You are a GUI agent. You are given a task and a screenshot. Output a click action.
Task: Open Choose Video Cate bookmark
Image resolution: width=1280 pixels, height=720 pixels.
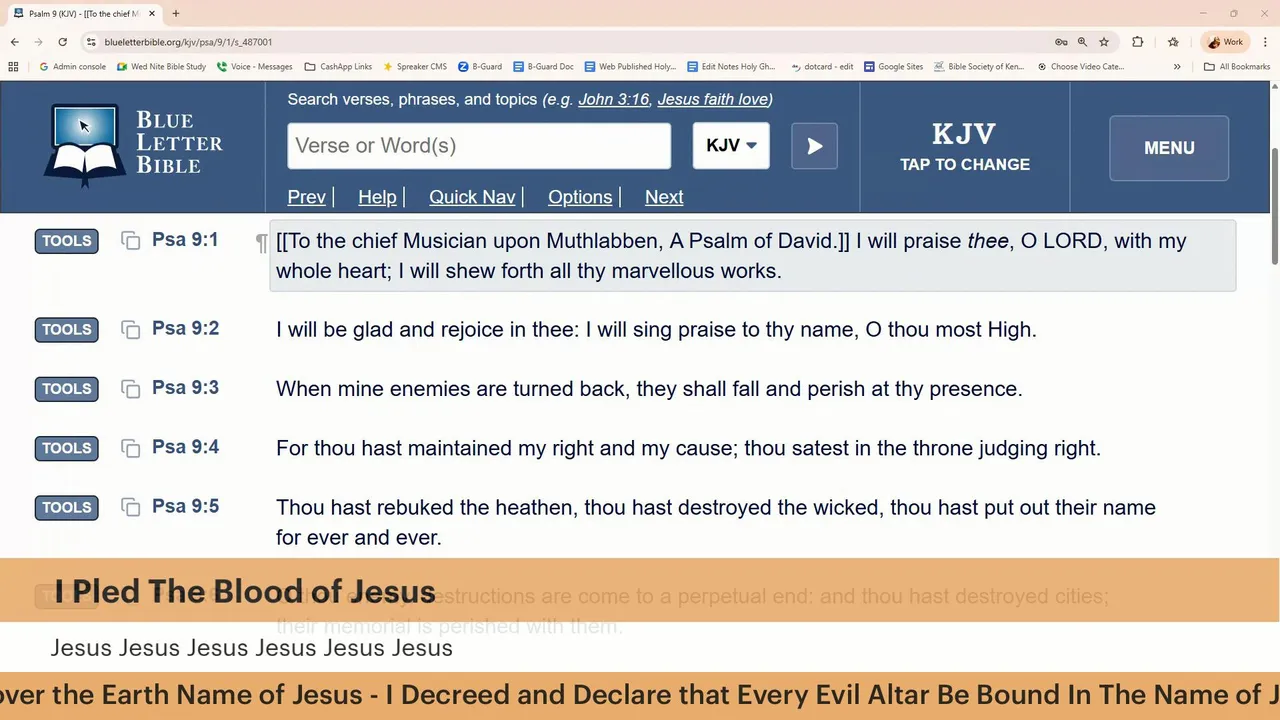click(x=1080, y=67)
